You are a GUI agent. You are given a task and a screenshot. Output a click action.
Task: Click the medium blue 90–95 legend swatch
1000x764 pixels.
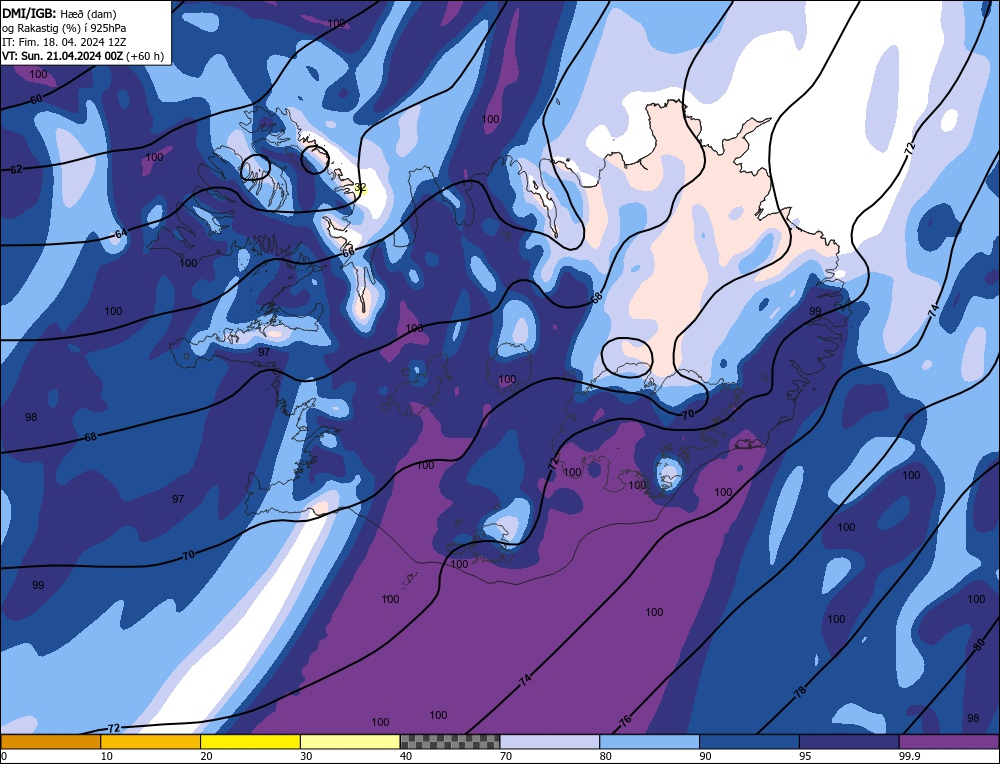coord(749,742)
